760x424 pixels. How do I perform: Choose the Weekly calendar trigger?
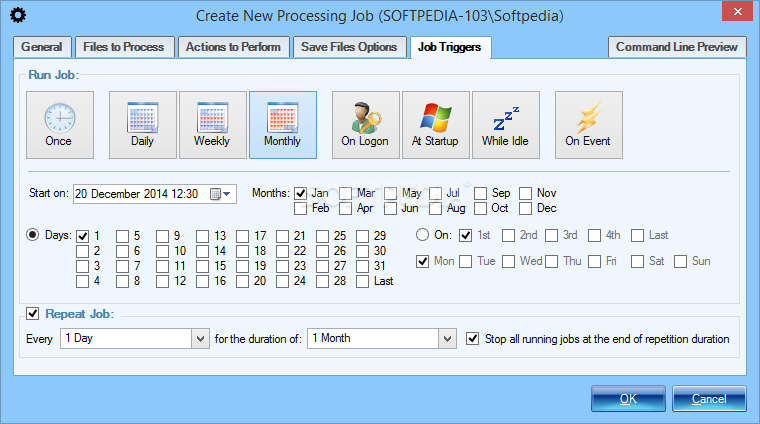coord(213,125)
